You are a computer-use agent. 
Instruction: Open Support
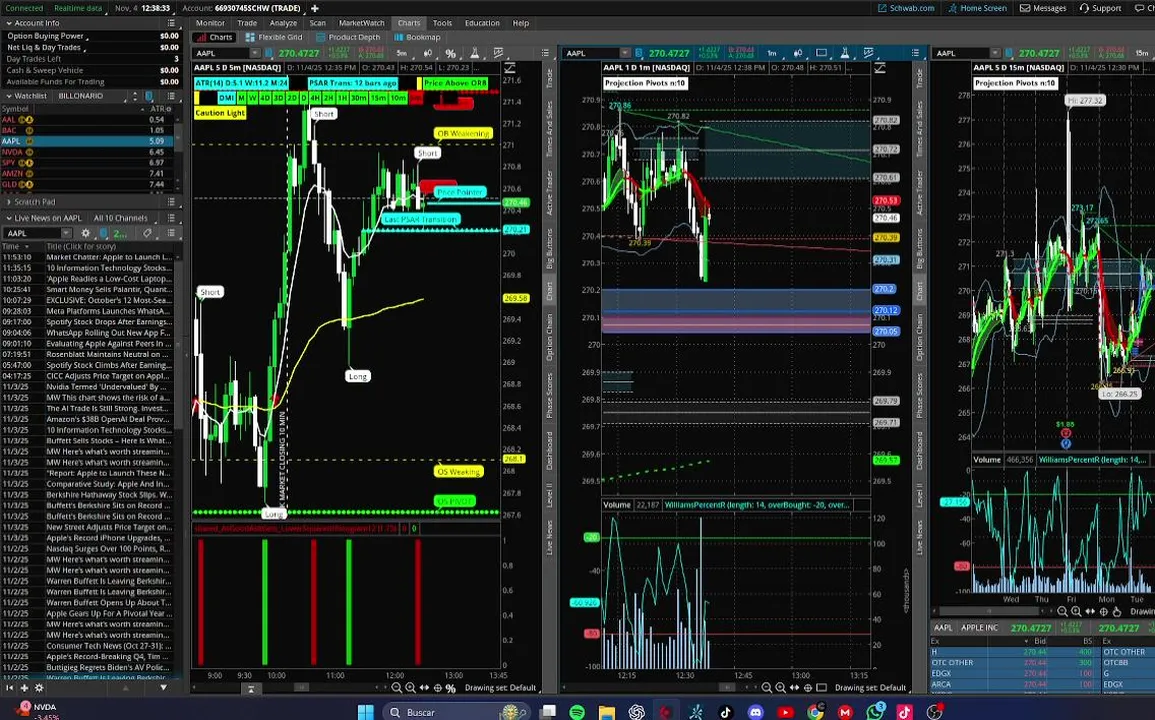click(x=1100, y=8)
